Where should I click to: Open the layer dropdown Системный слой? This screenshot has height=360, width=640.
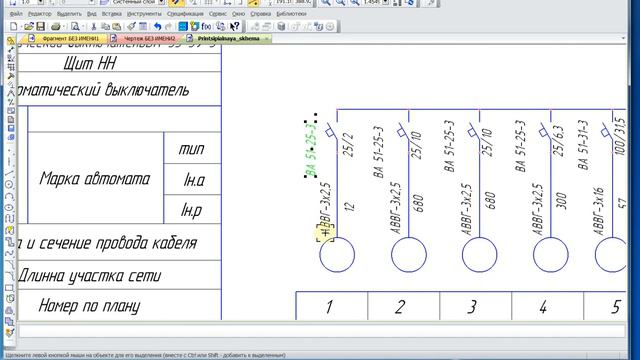pos(162,2)
